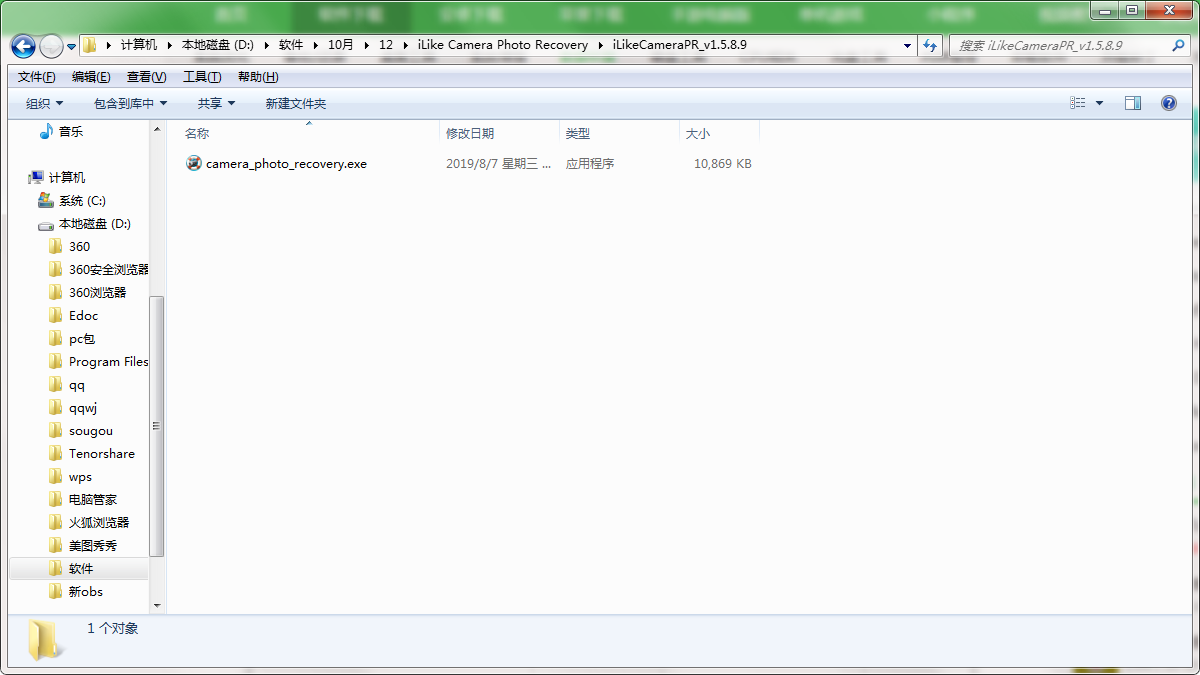The image size is (1200, 675).
Task: Click the Forward navigation arrow button
Action: 51,46
